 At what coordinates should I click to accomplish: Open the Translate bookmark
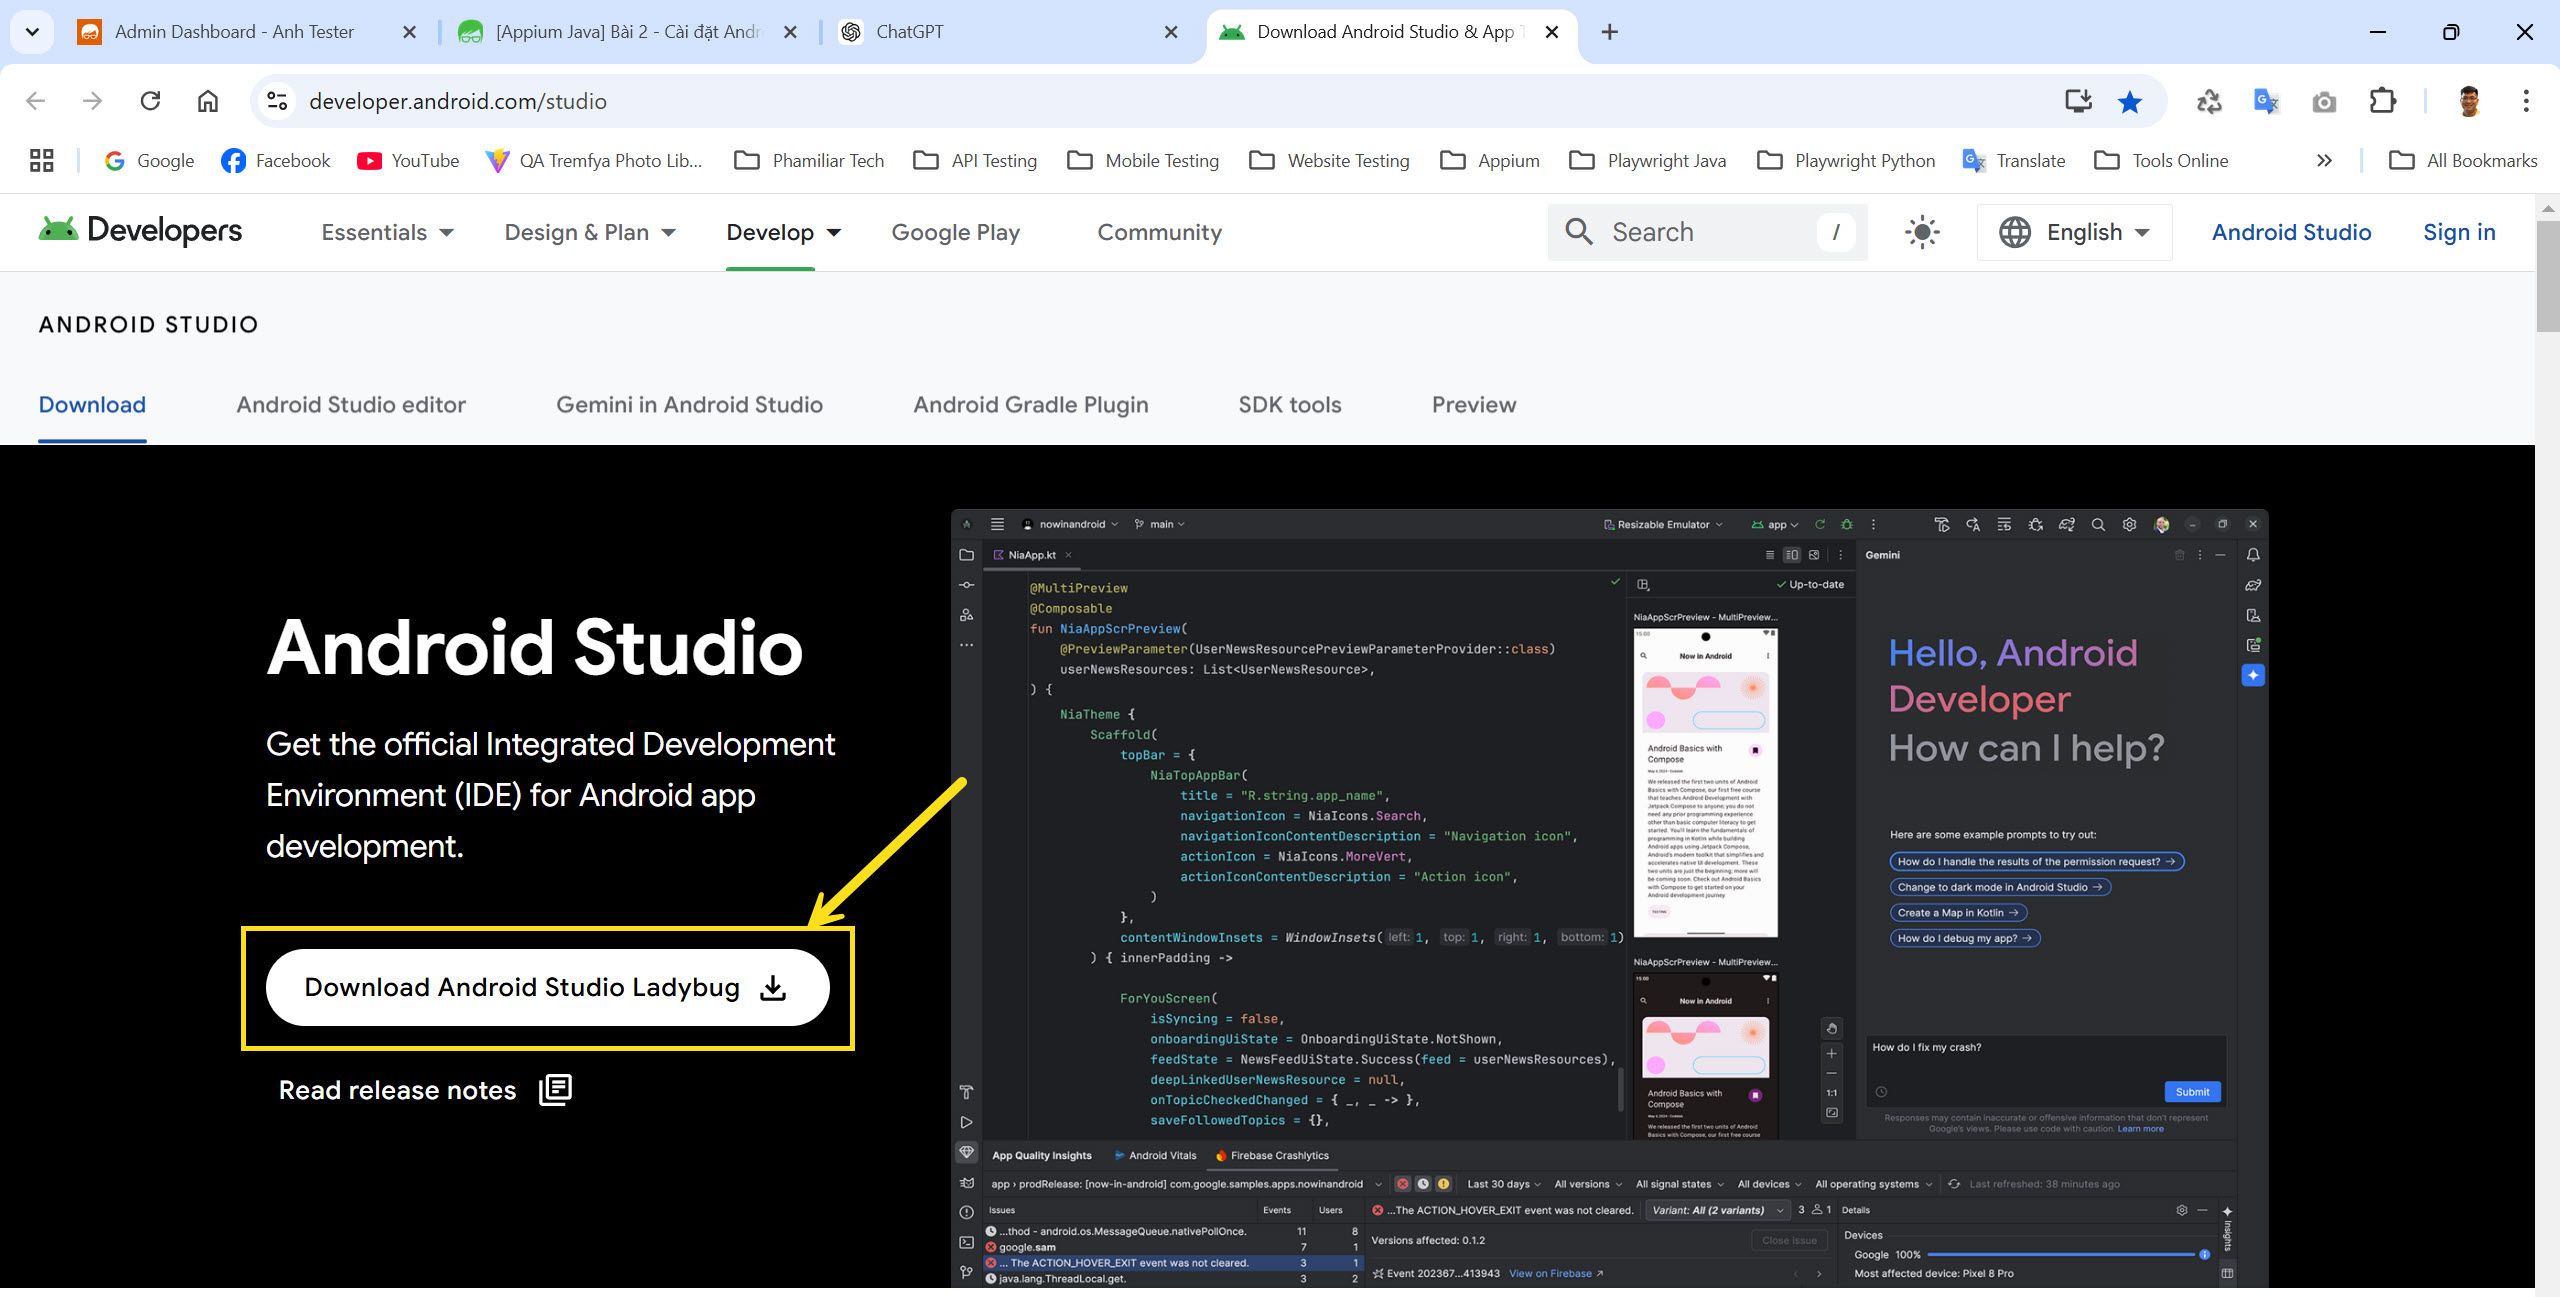pyautogui.click(x=2014, y=160)
